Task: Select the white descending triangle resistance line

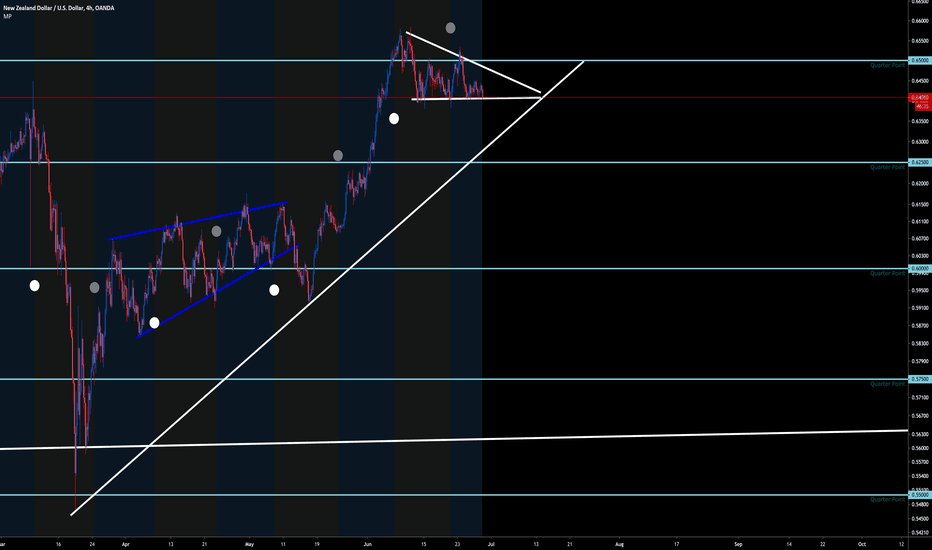Action: click(473, 62)
